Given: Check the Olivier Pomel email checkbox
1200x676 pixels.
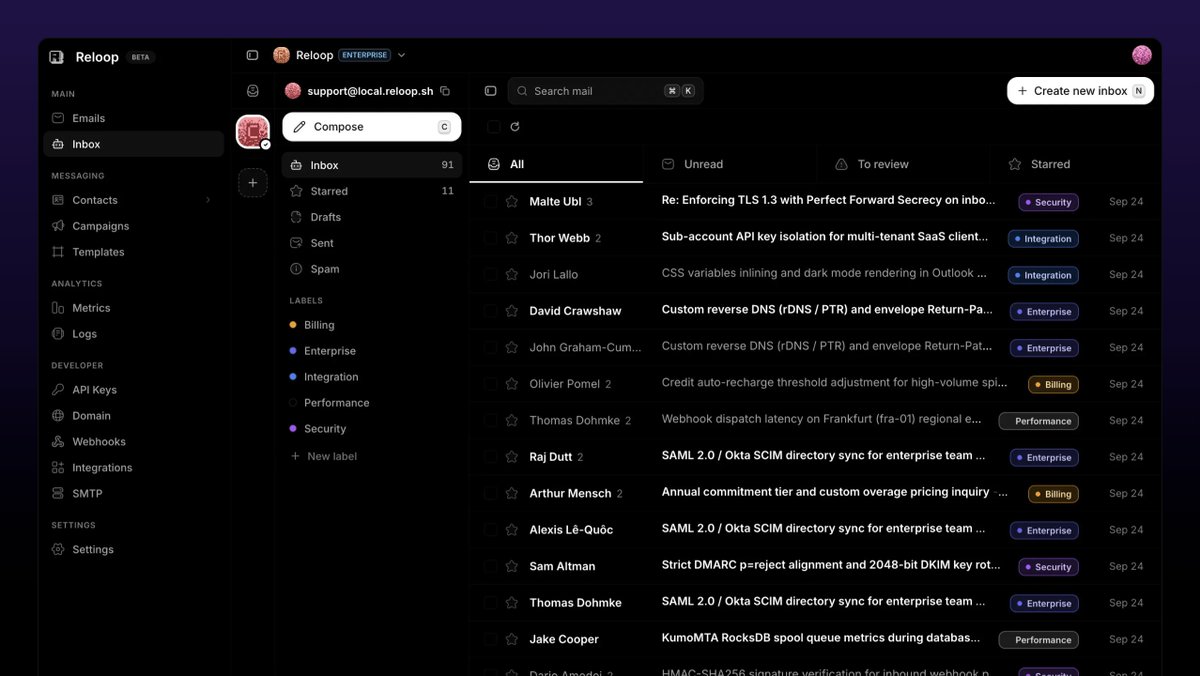Looking at the screenshot, I should pyautogui.click(x=490, y=384).
